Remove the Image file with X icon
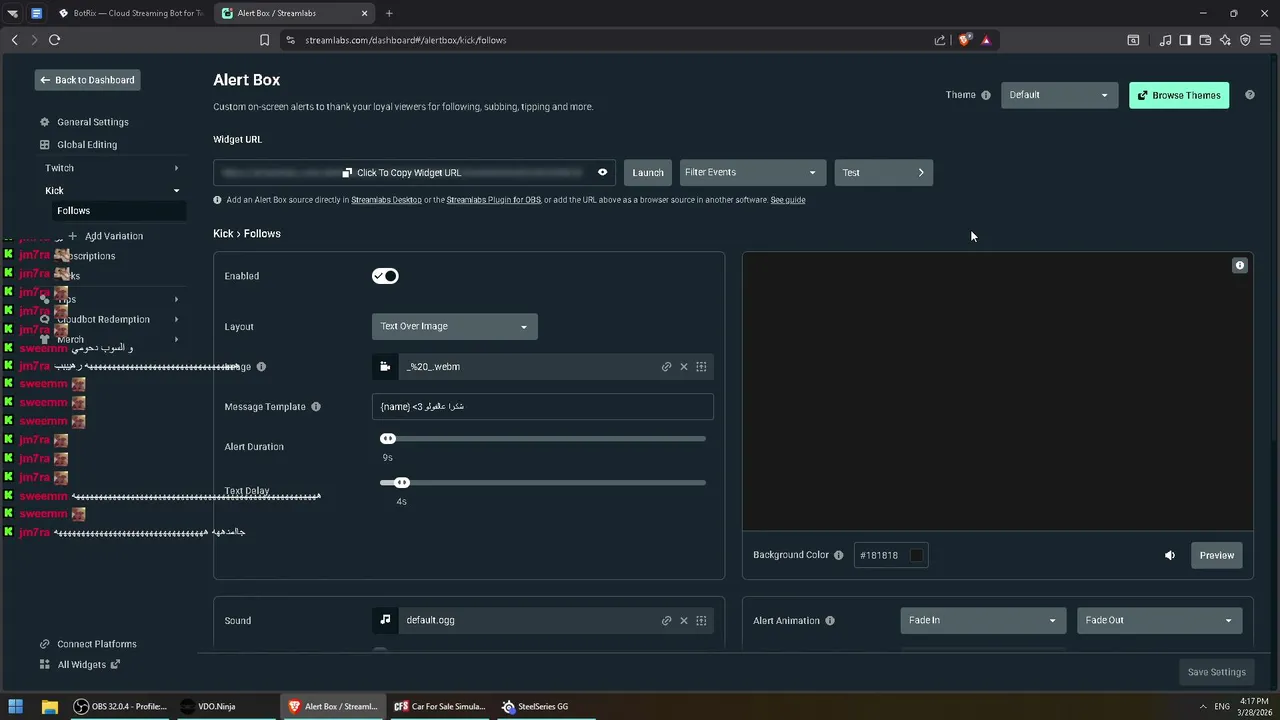The image size is (1280, 720). 684,367
